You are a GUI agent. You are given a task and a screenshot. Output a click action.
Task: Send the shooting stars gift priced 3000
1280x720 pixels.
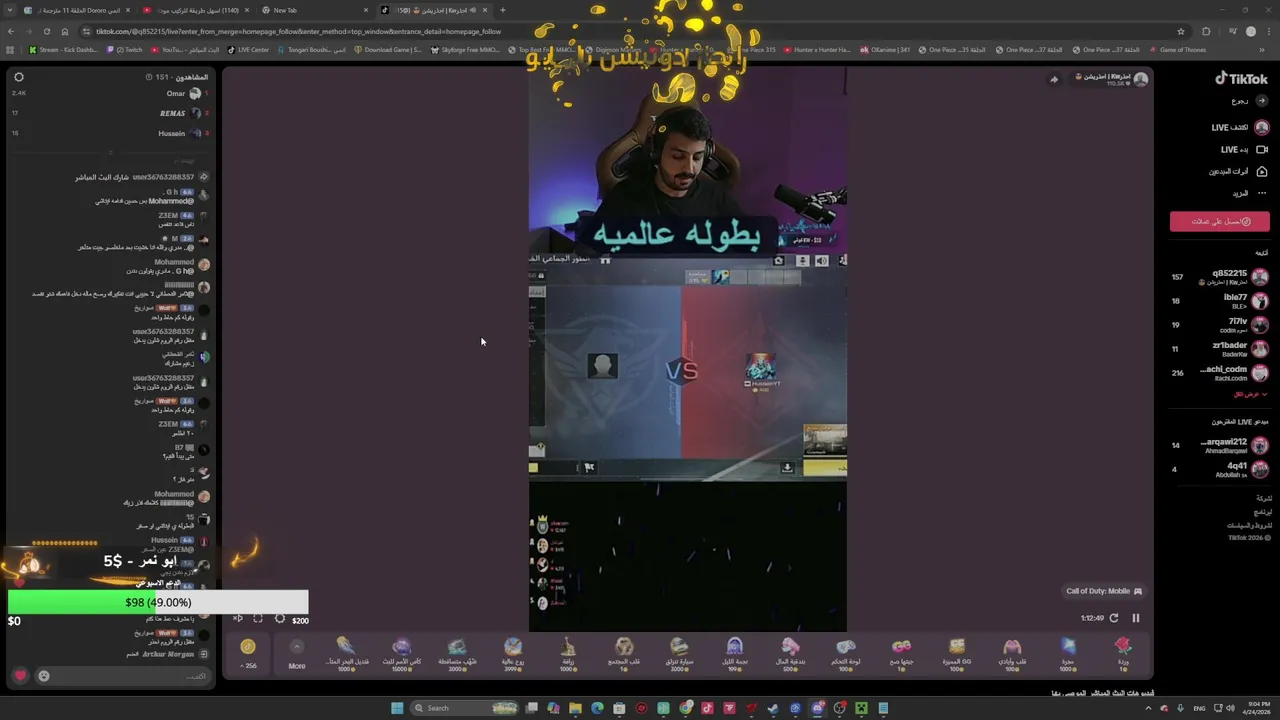coord(457,653)
